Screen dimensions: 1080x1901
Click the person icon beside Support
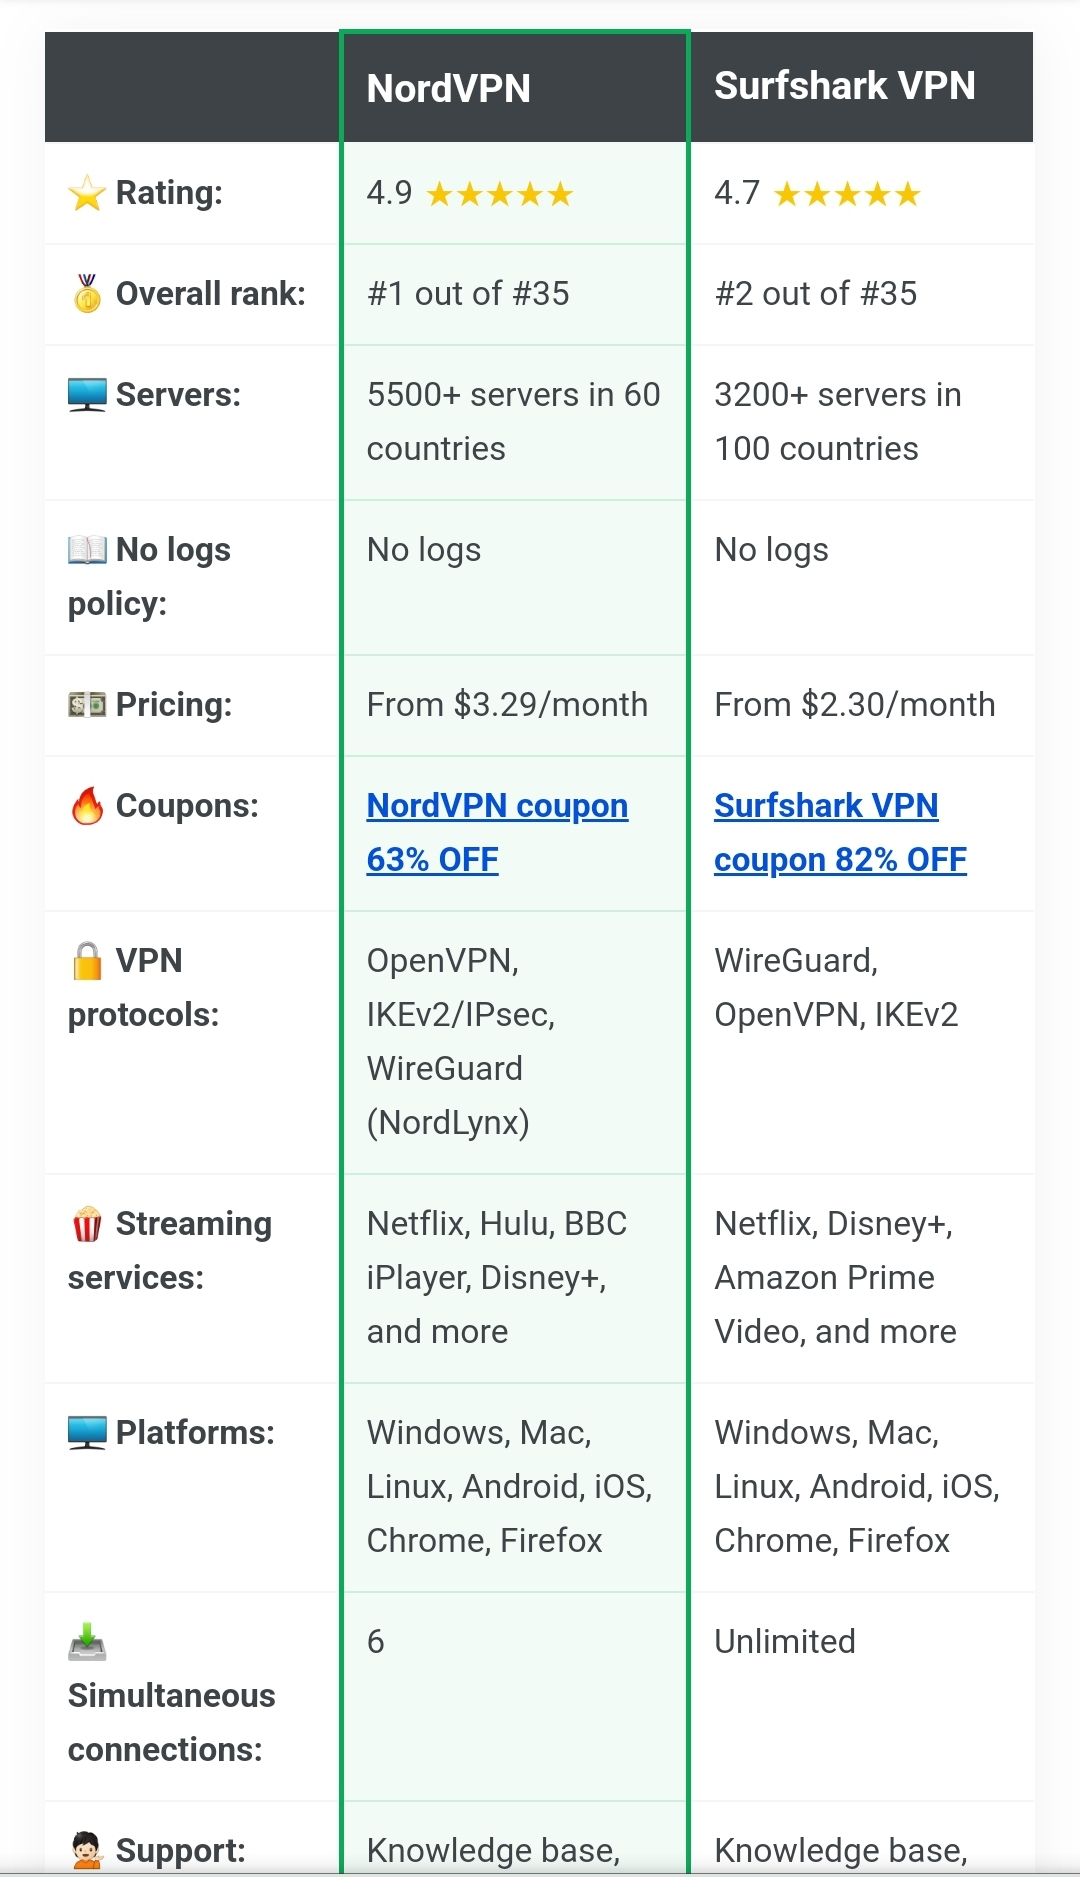[87, 1851]
